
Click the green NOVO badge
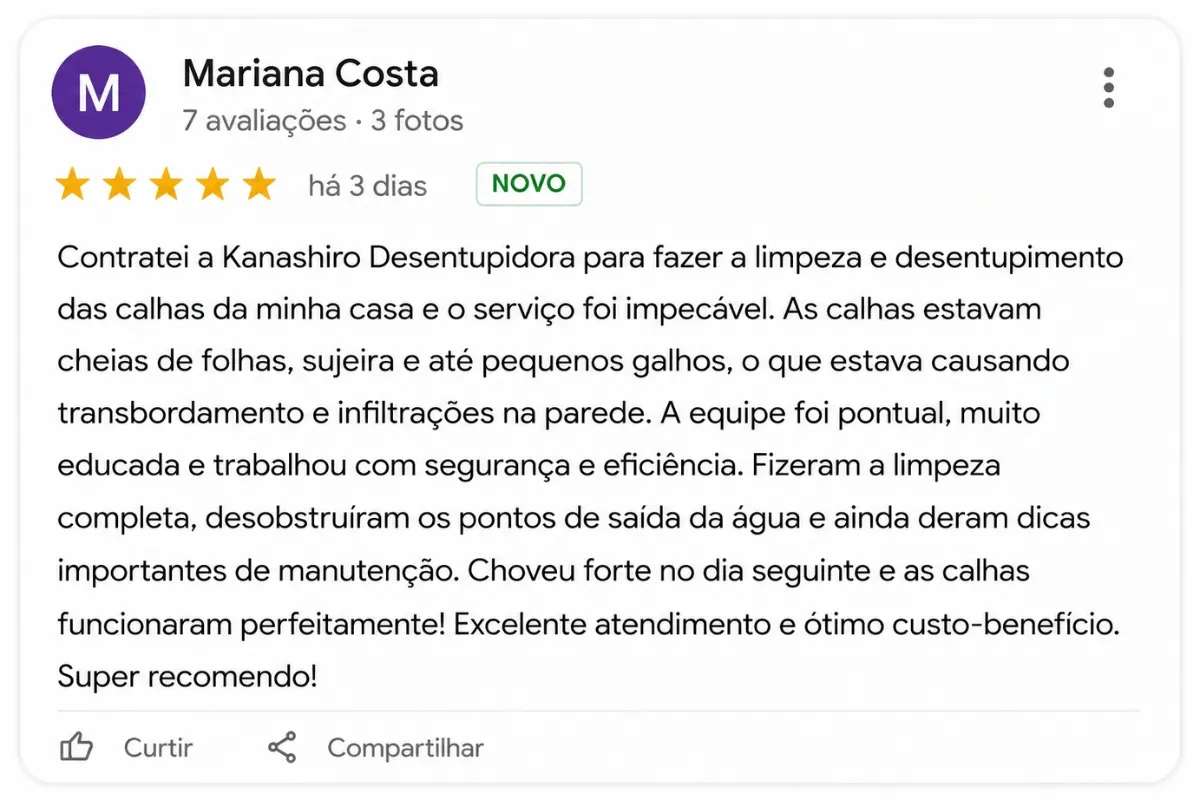[529, 184]
